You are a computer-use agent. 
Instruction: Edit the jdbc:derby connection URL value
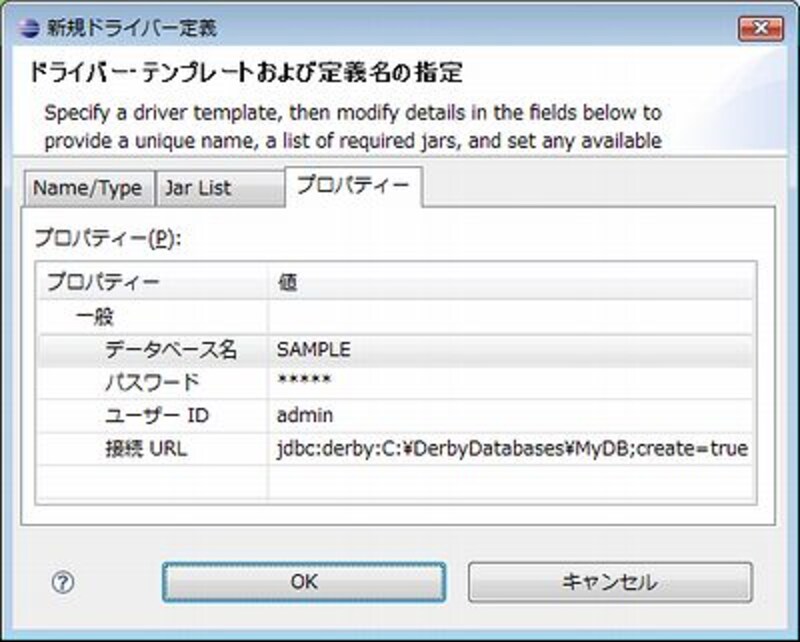point(512,448)
